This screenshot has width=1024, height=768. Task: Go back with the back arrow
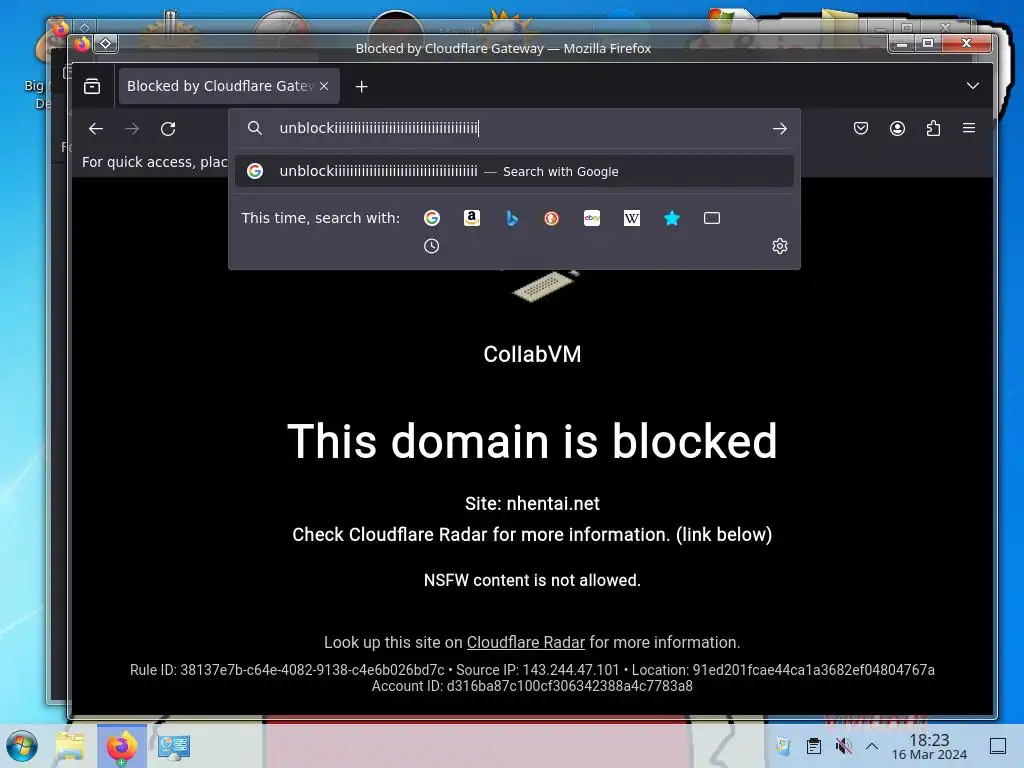click(x=96, y=129)
